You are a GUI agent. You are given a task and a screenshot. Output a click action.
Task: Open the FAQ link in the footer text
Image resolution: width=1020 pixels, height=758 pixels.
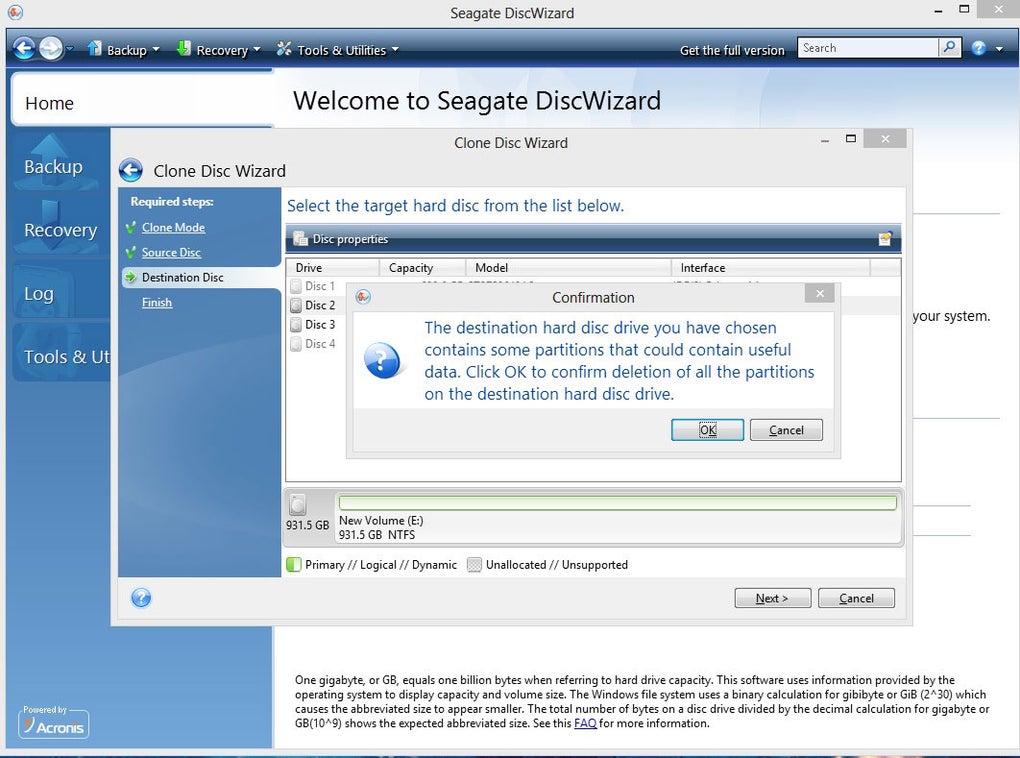point(586,723)
